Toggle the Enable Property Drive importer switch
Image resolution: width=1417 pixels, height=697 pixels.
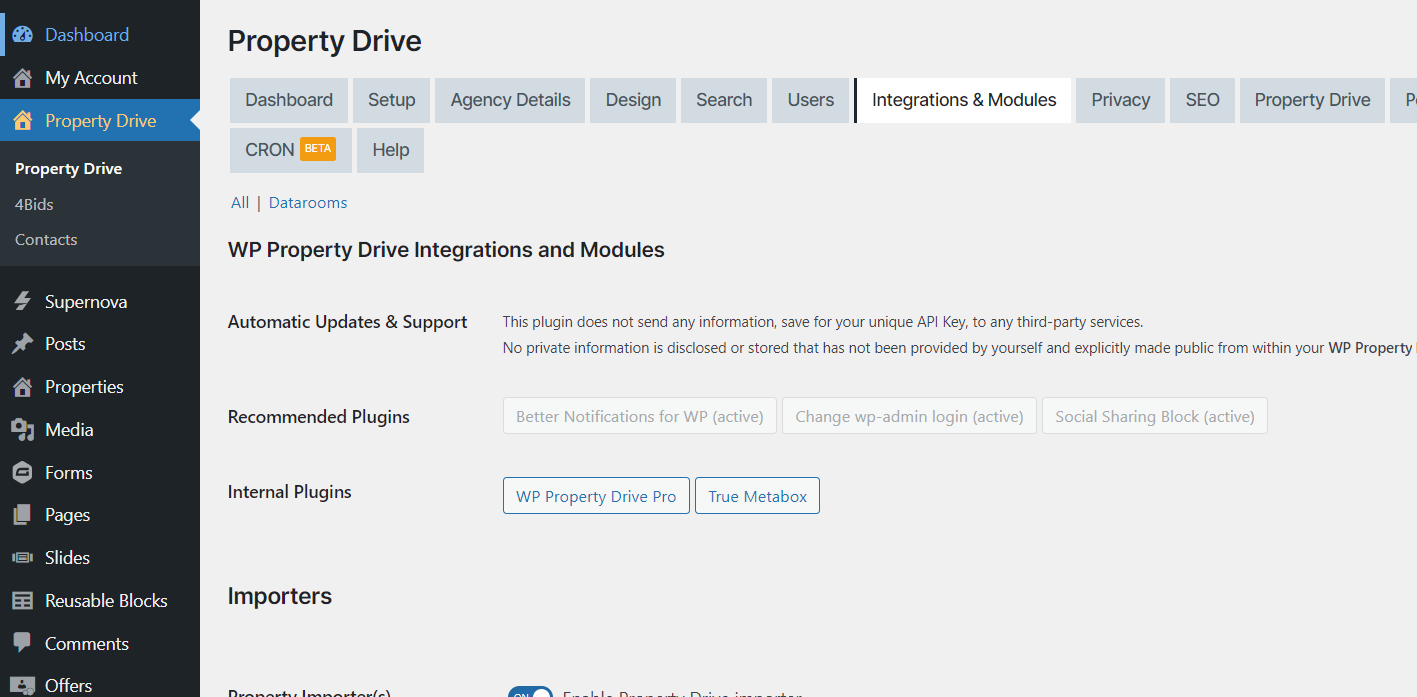[x=530, y=692]
